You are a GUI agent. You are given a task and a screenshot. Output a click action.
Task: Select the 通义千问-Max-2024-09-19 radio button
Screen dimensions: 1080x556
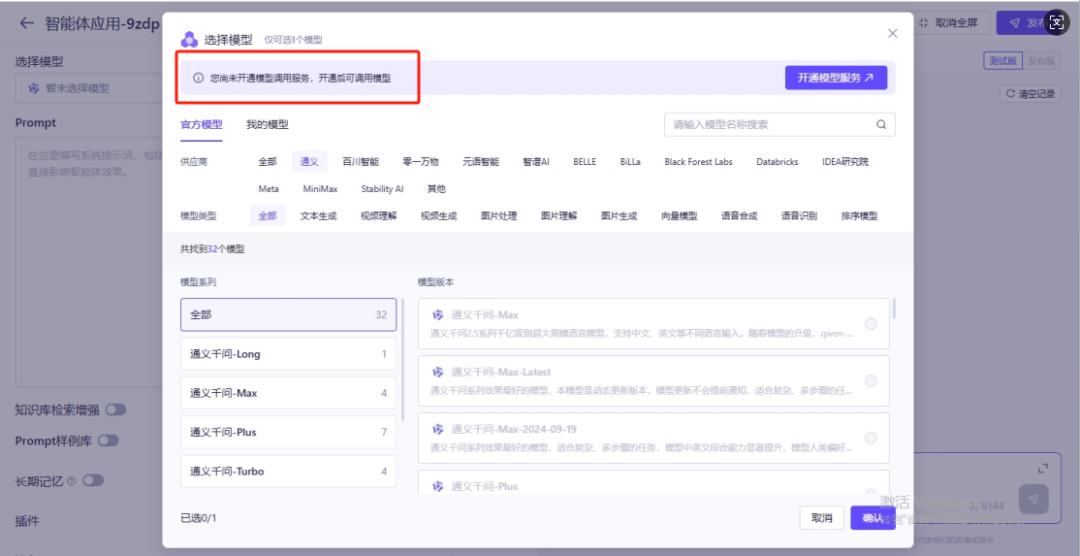click(871, 438)
